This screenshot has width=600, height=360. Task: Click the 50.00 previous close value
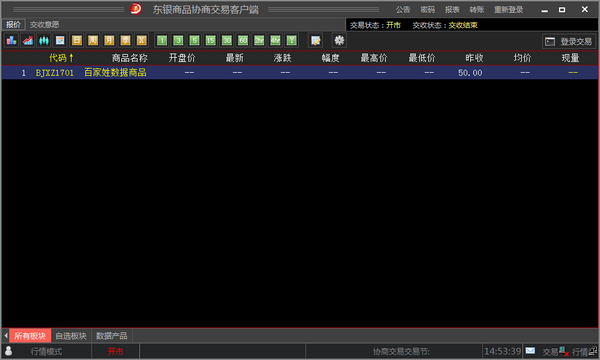click(x=470, y=73)
